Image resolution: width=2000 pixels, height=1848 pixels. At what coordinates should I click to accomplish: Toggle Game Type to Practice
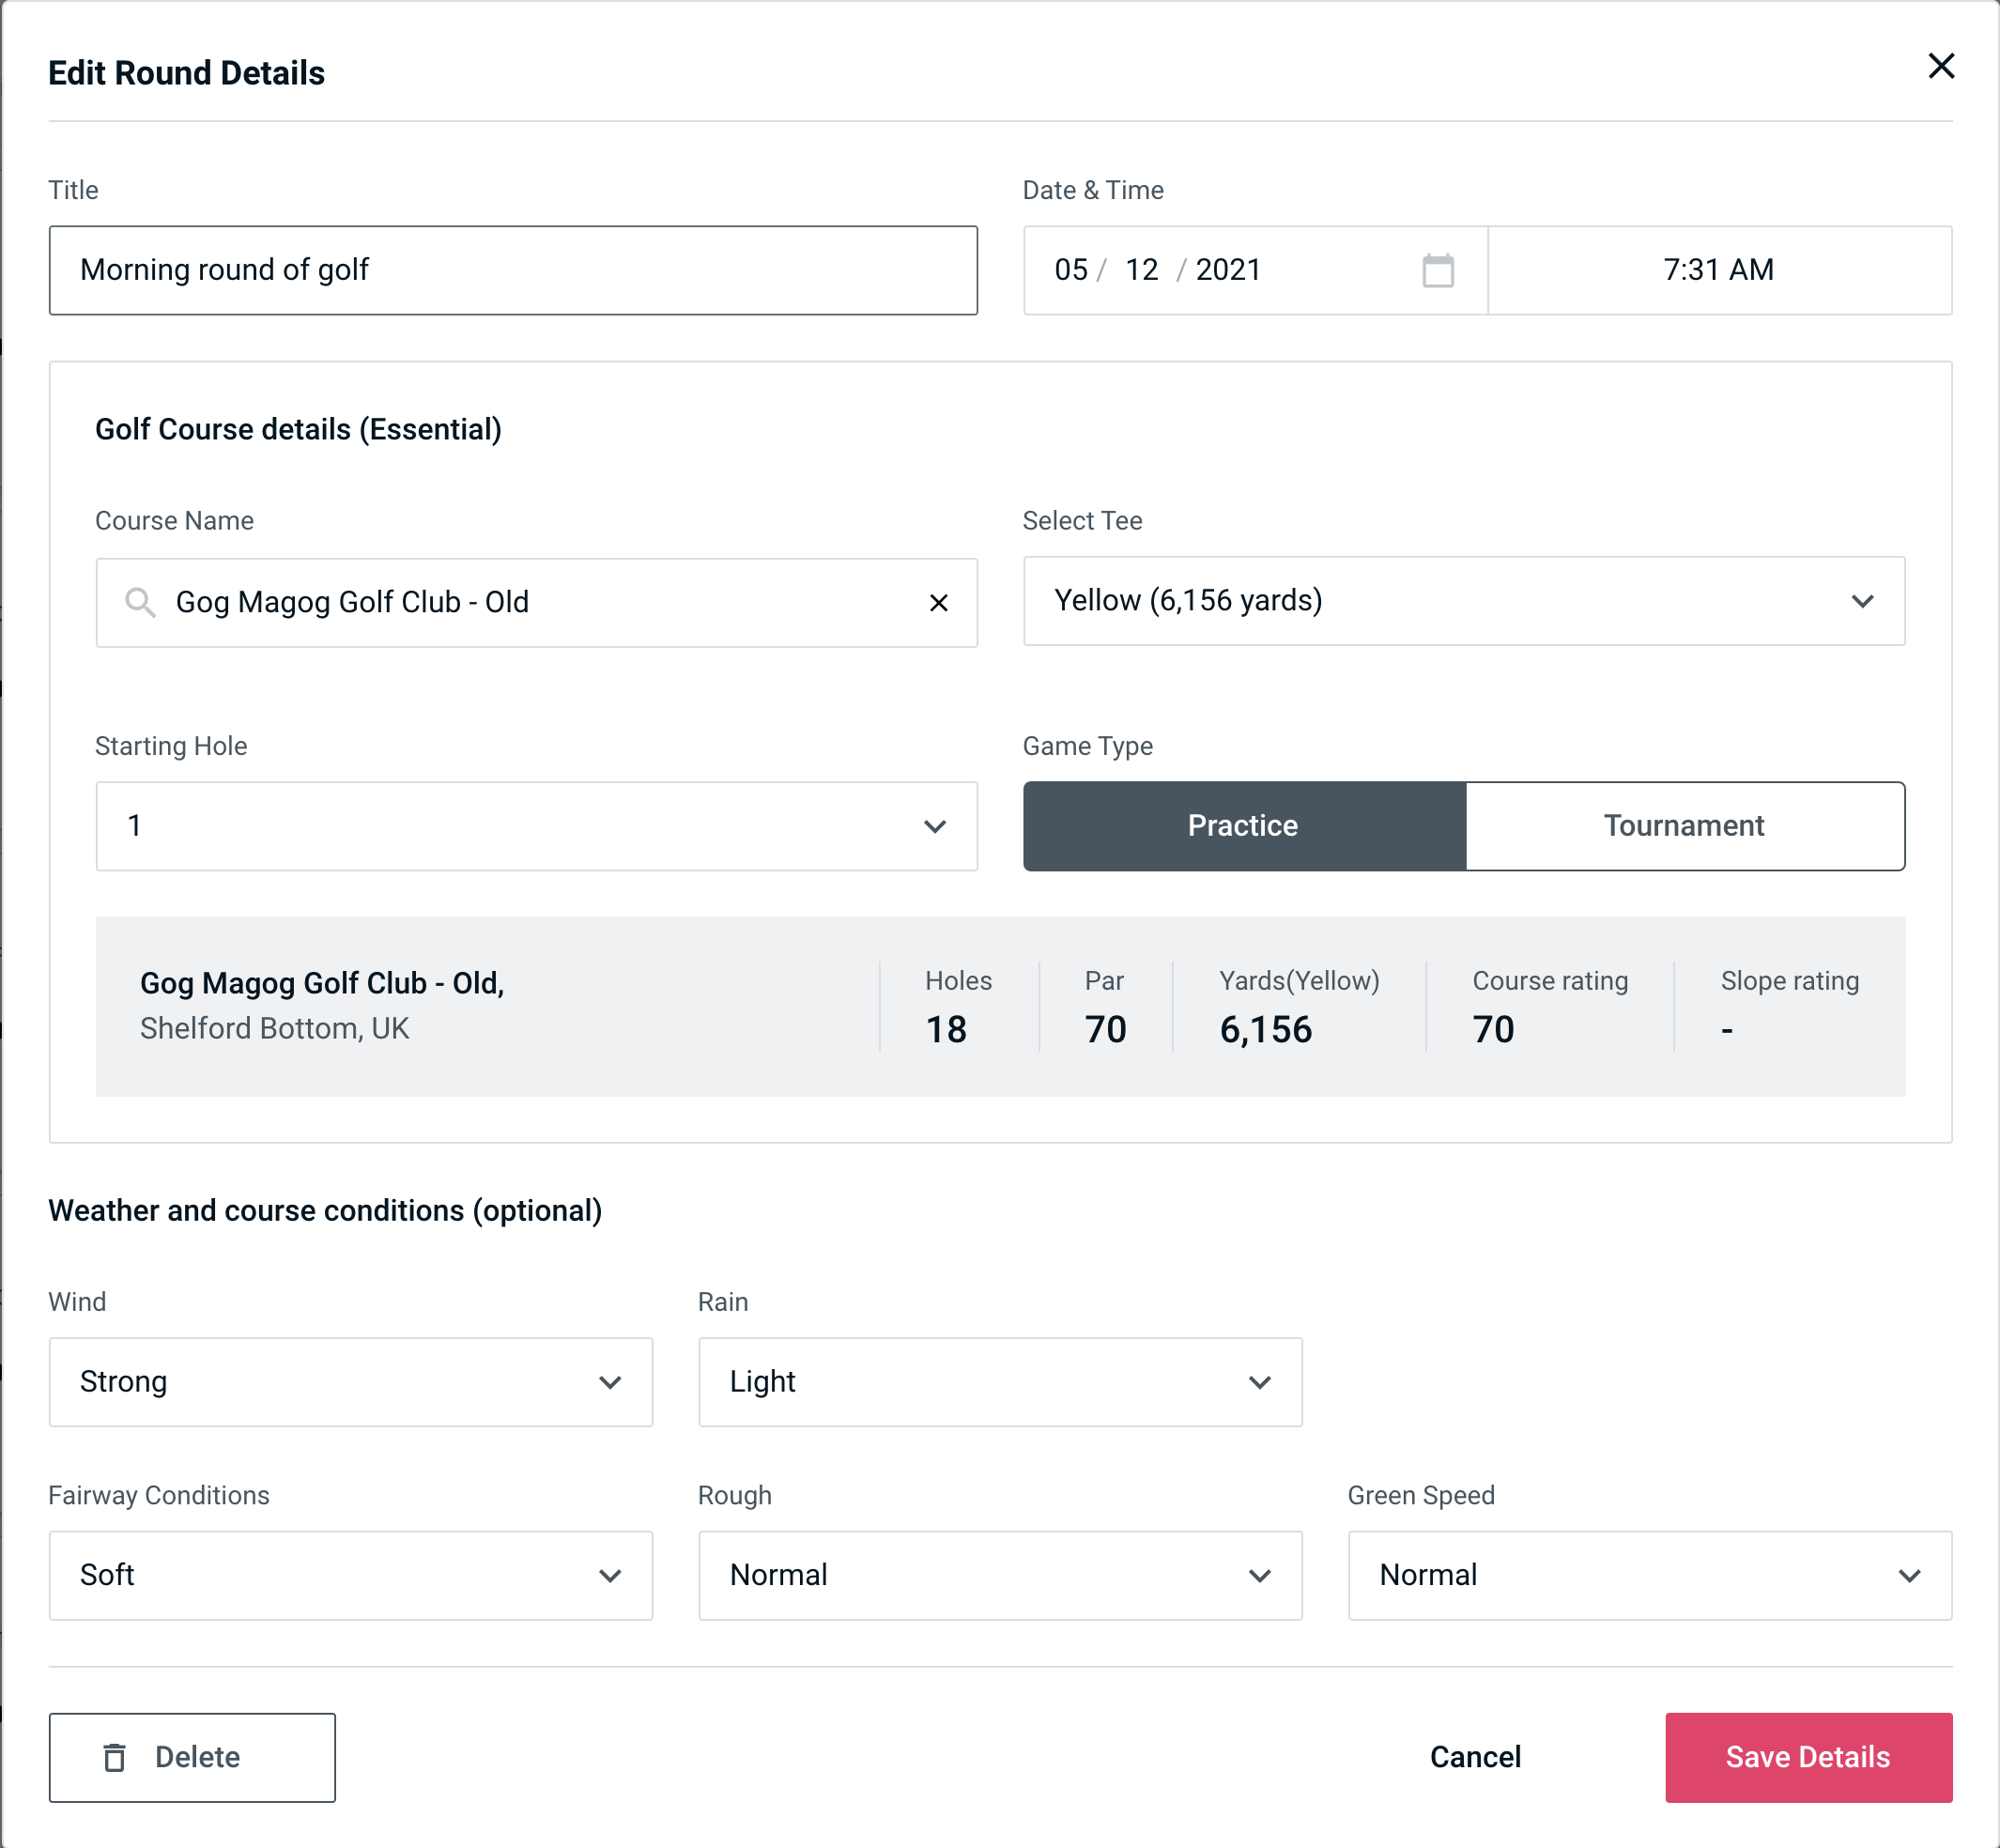[x=1244, y=825]
